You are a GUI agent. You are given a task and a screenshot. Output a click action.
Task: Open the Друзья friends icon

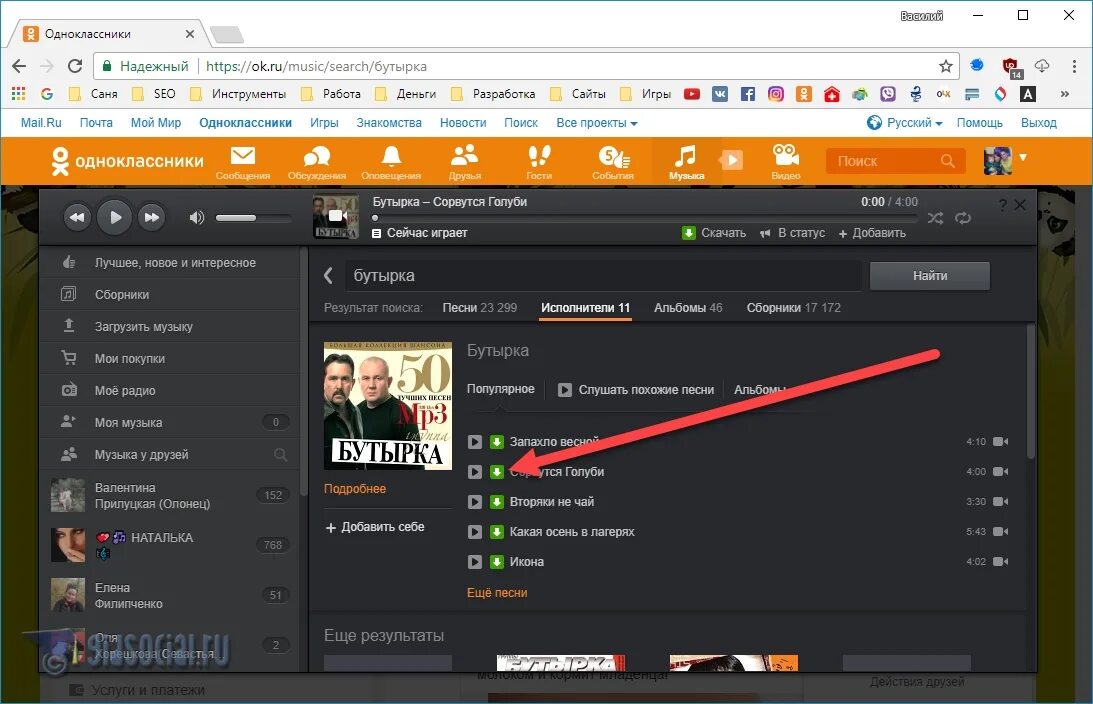(464, 162)
